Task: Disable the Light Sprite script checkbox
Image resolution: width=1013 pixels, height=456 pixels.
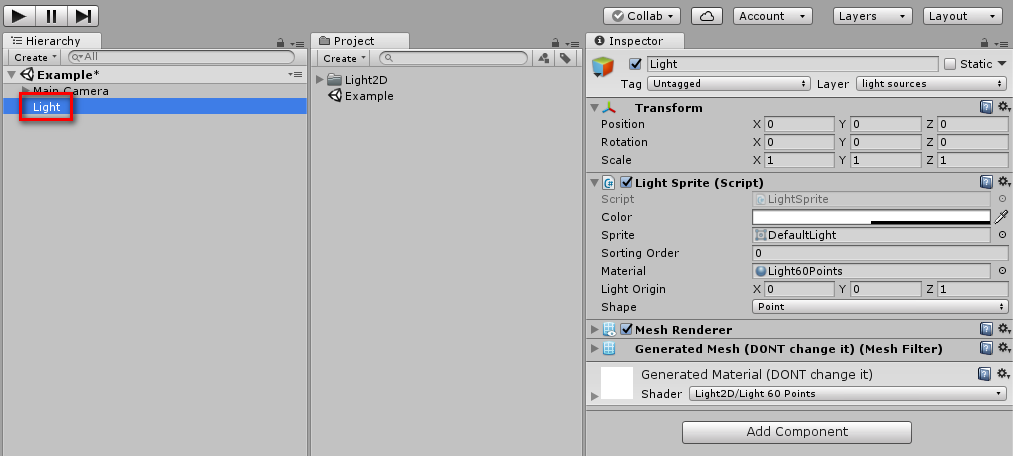Action: click(x=626, y=183)
